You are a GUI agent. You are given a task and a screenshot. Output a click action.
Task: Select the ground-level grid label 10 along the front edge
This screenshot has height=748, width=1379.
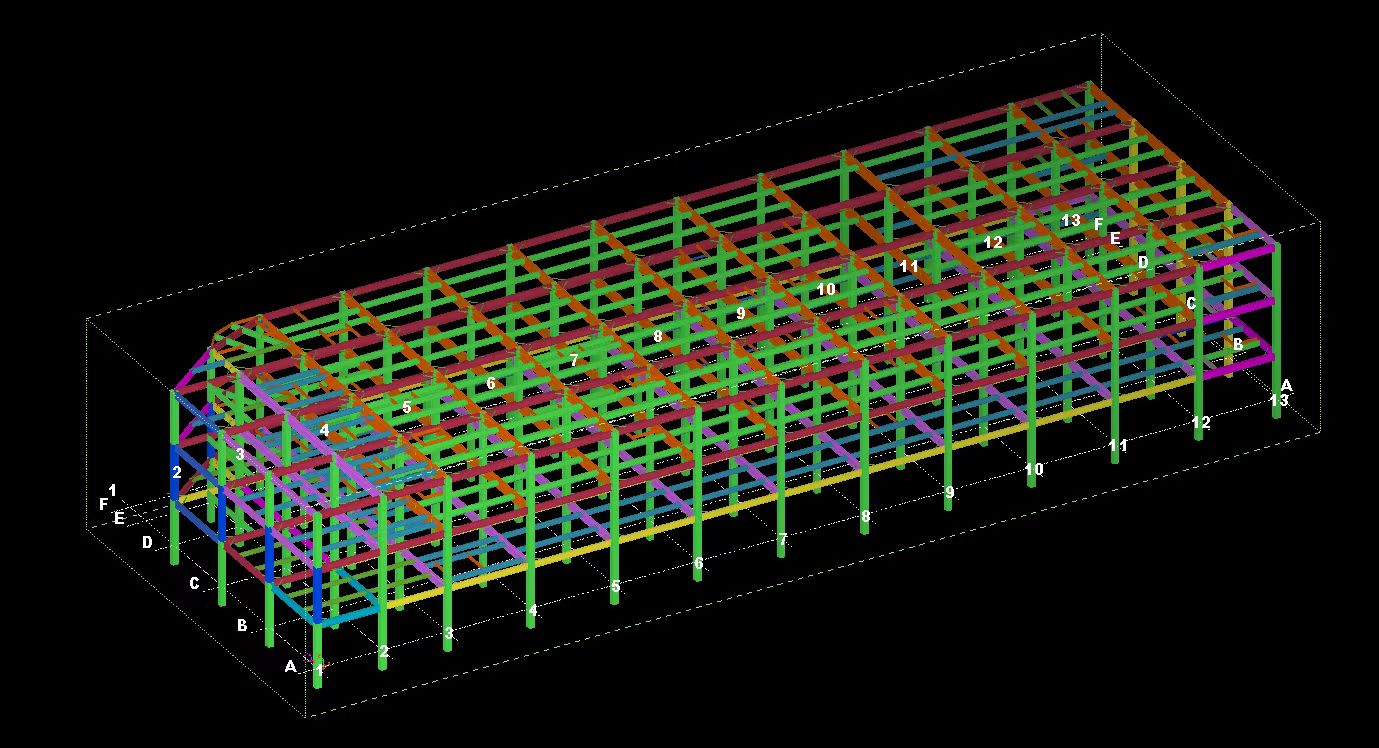[1034, 469]
